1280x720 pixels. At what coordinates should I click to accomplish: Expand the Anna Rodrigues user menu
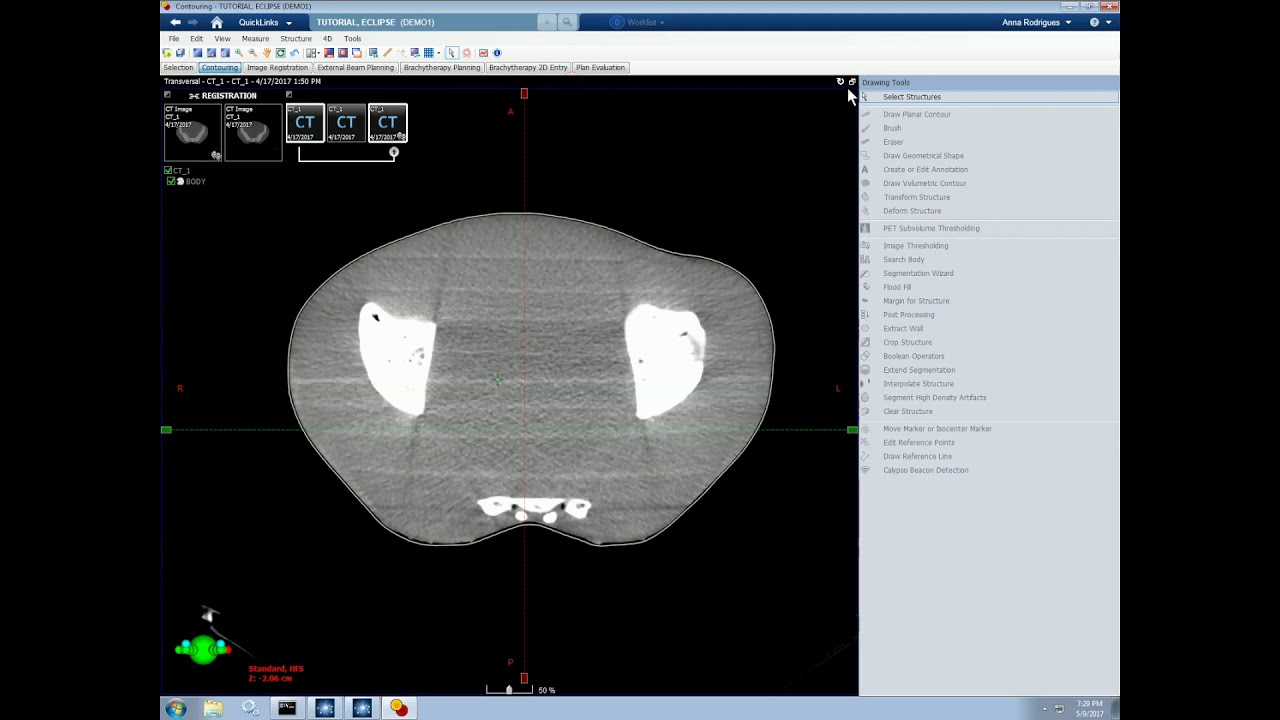pos(1036,22)
